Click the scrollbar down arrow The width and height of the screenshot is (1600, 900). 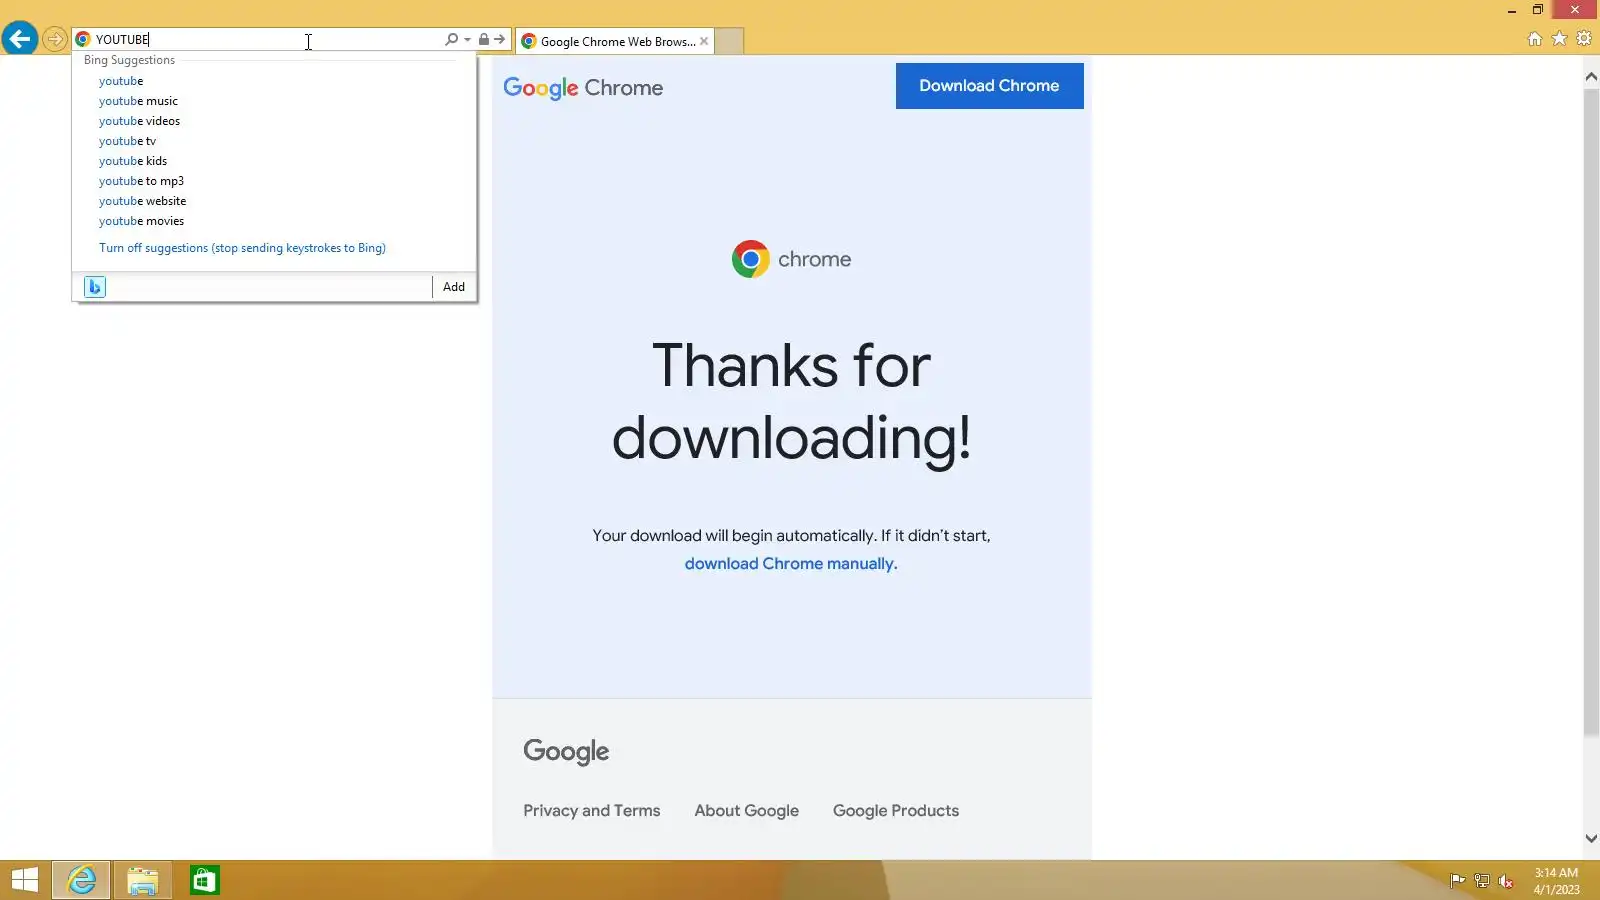point(1591,839)
